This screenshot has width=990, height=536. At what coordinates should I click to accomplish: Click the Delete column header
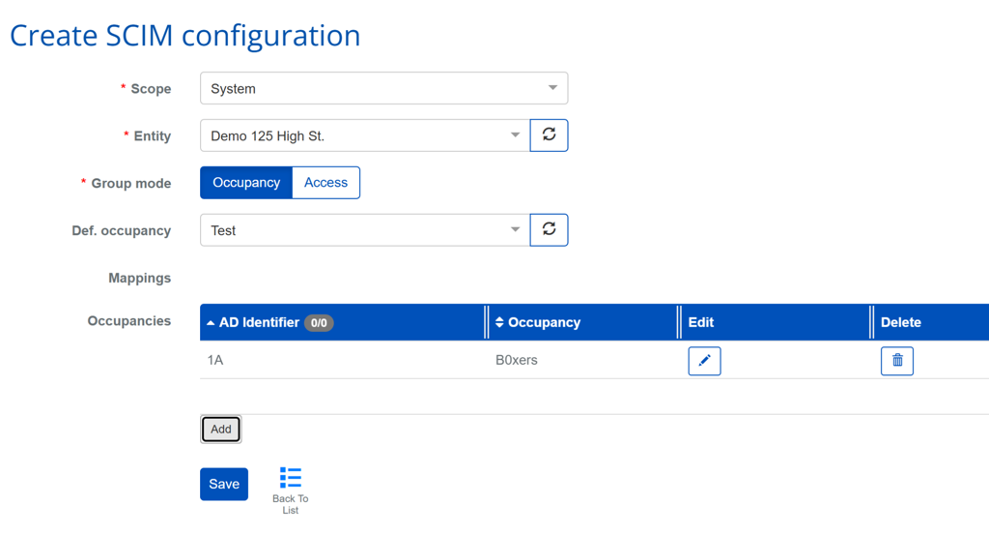[901, 323]
